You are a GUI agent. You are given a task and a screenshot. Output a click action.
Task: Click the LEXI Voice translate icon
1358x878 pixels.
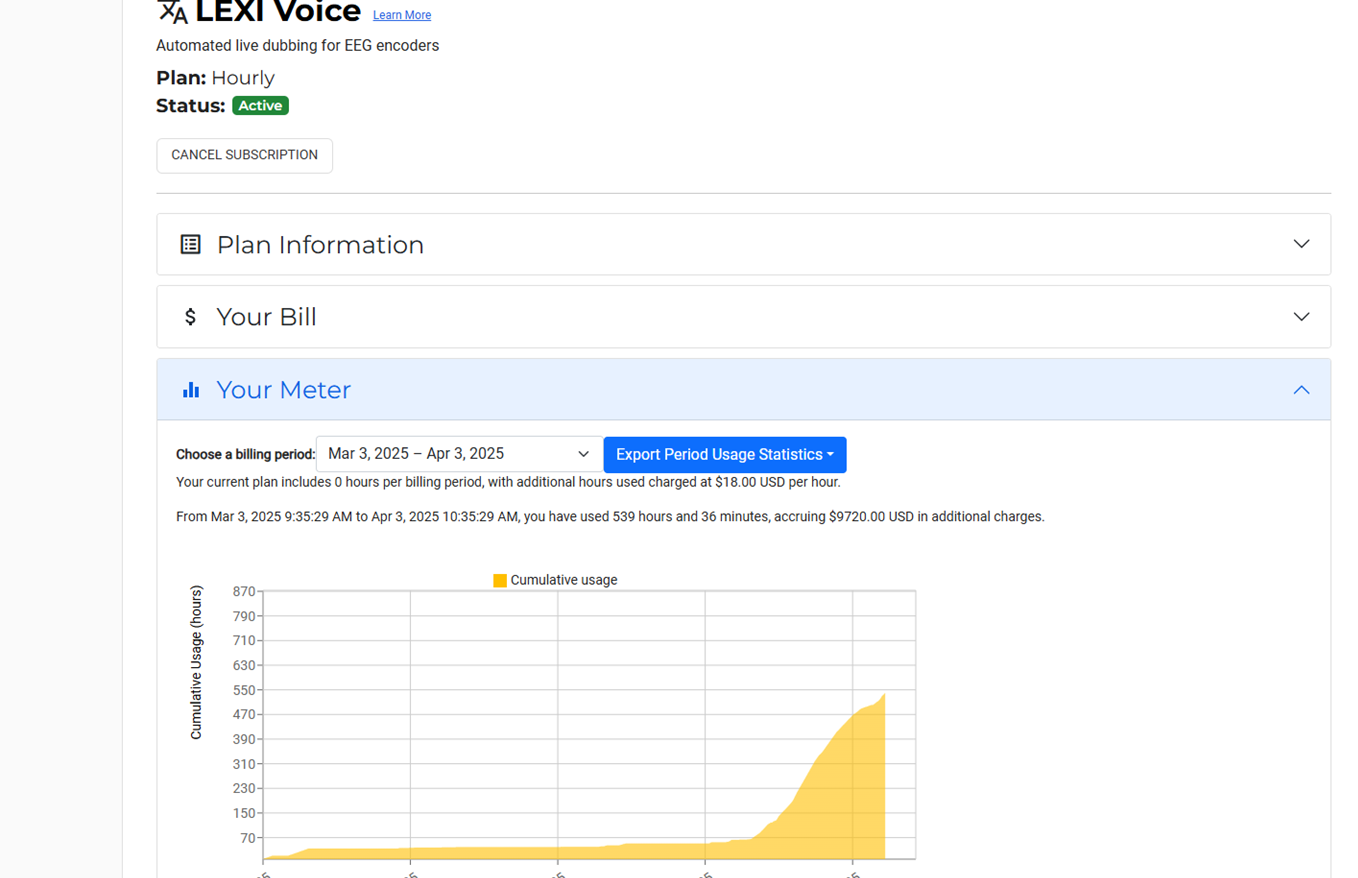click(x=173, y=10)
